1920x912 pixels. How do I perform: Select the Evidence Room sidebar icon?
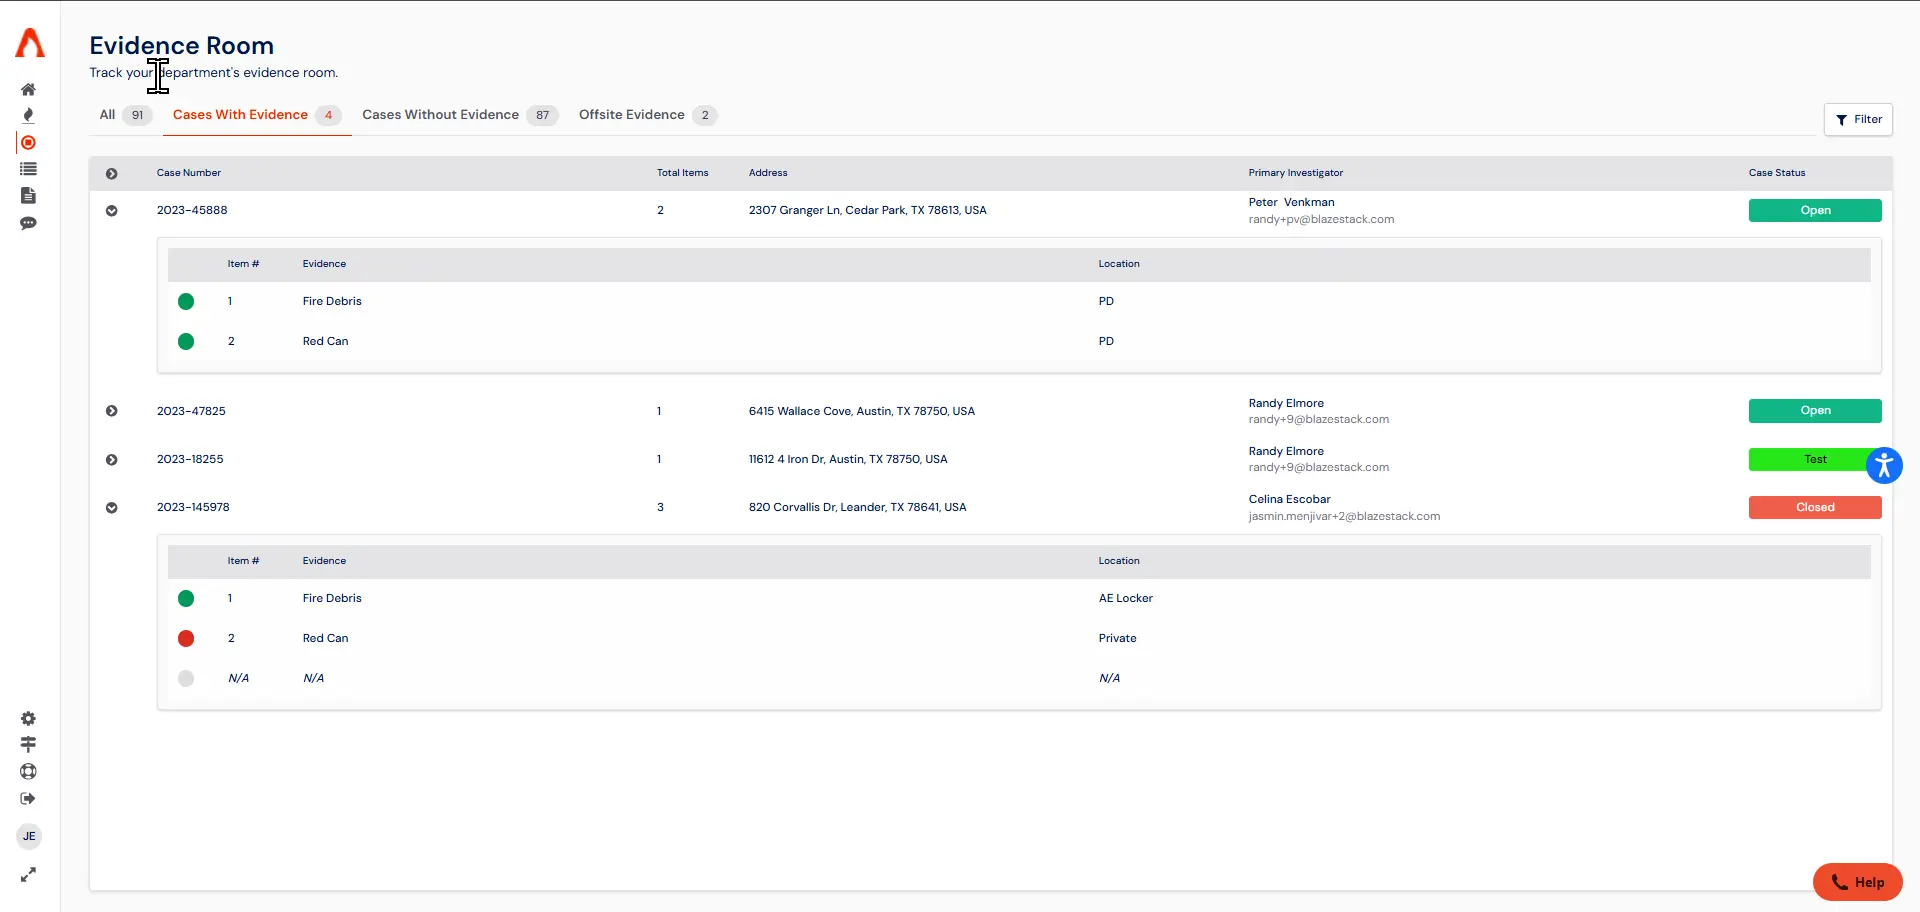click(x=28, y=143)
